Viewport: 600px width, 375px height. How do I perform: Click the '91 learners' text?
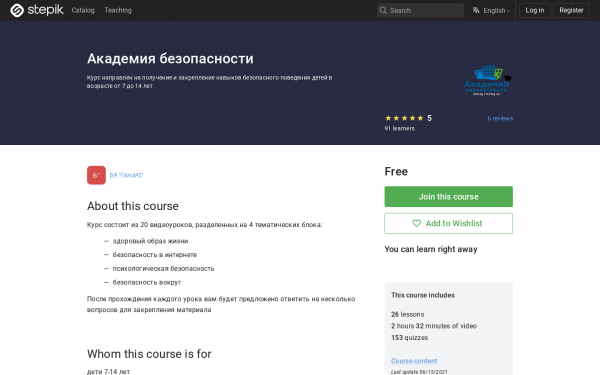[x=399, y=129]
